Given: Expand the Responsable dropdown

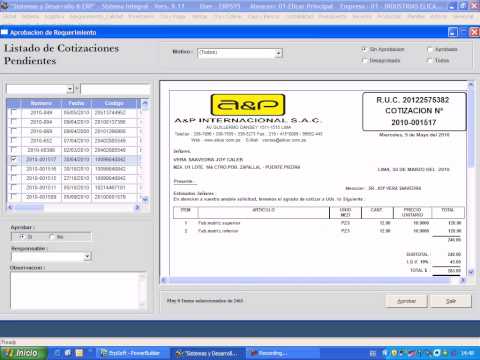Looking at the screenshot, I should [87, 257].
